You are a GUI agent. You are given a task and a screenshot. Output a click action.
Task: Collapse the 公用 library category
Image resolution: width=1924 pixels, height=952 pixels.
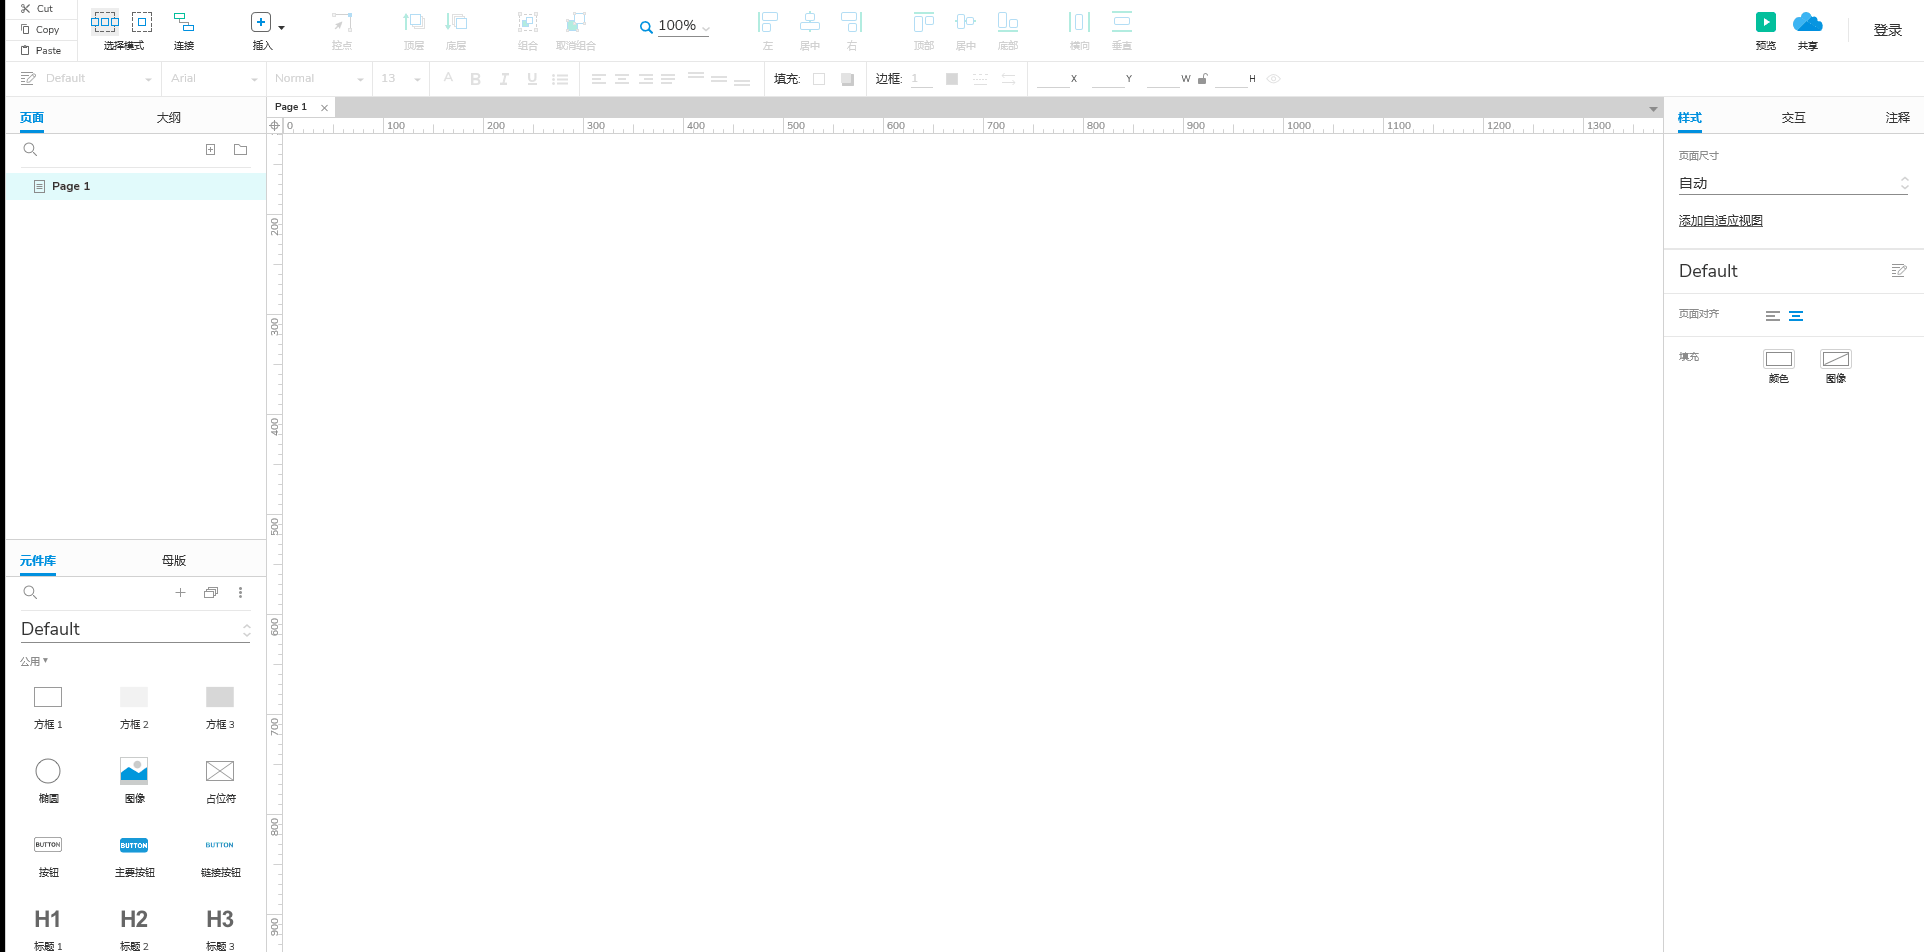pos(34,661)
